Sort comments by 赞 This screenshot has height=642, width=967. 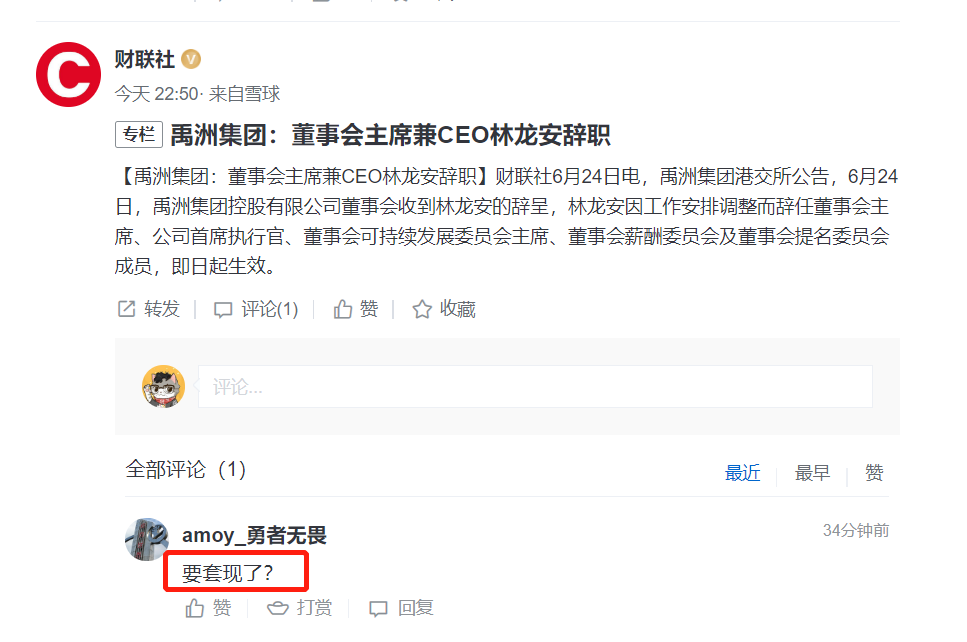874,473
